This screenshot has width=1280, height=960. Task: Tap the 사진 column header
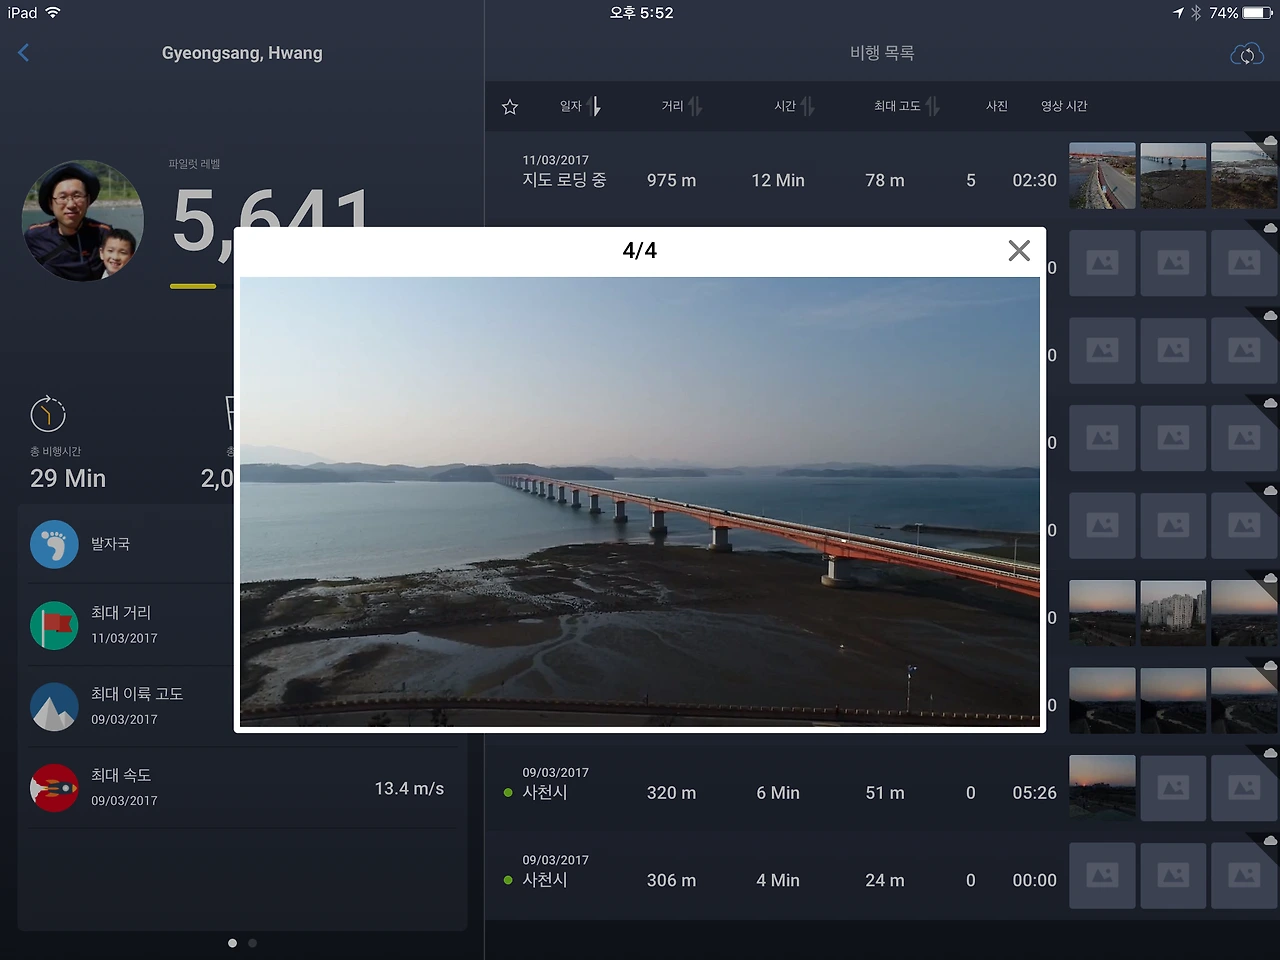997,106
